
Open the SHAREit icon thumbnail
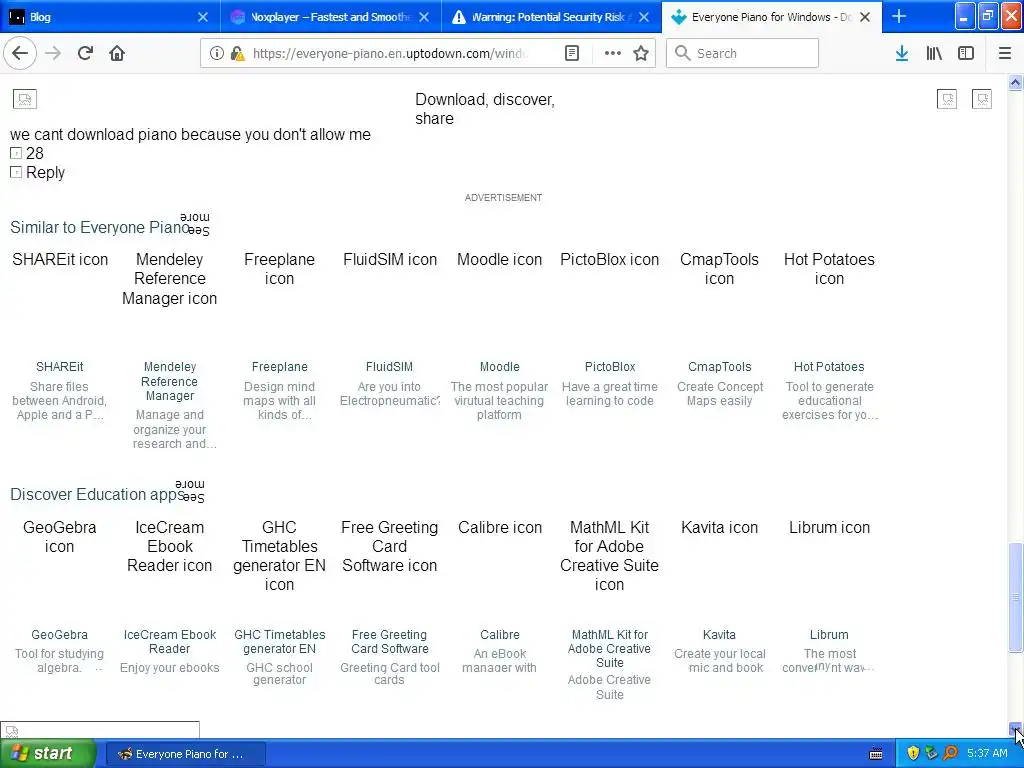tap(60, 259)
